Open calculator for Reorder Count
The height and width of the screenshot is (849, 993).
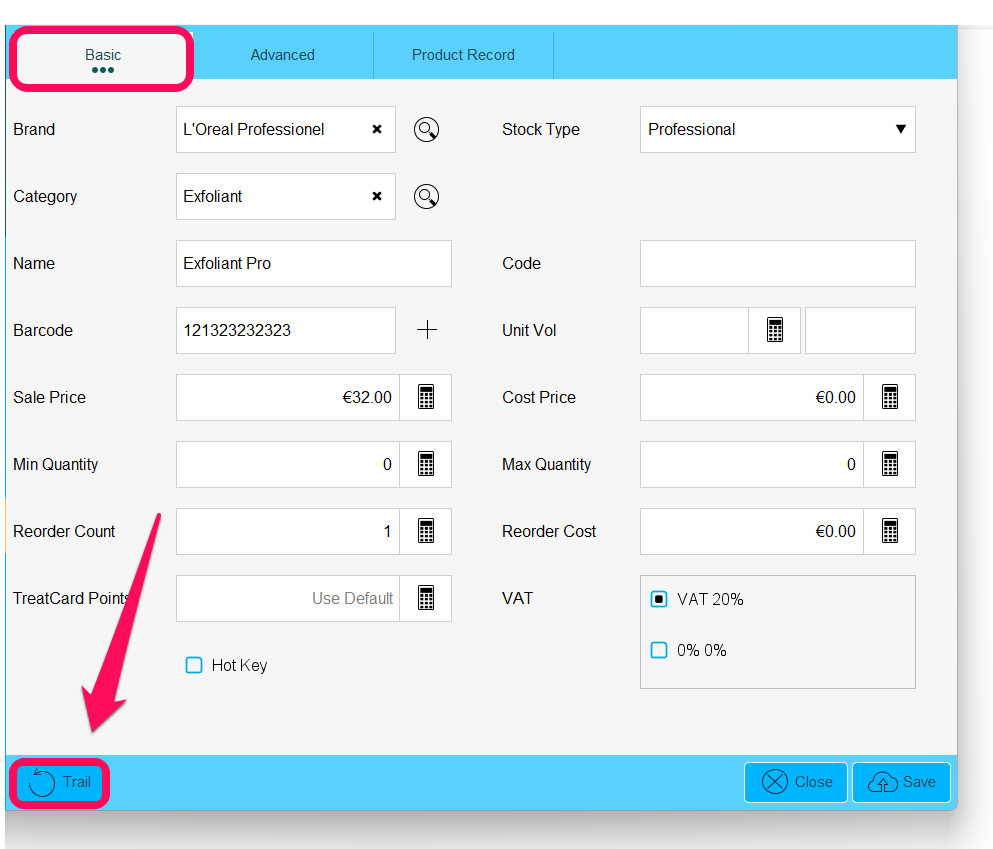click(x=426, y=532)
